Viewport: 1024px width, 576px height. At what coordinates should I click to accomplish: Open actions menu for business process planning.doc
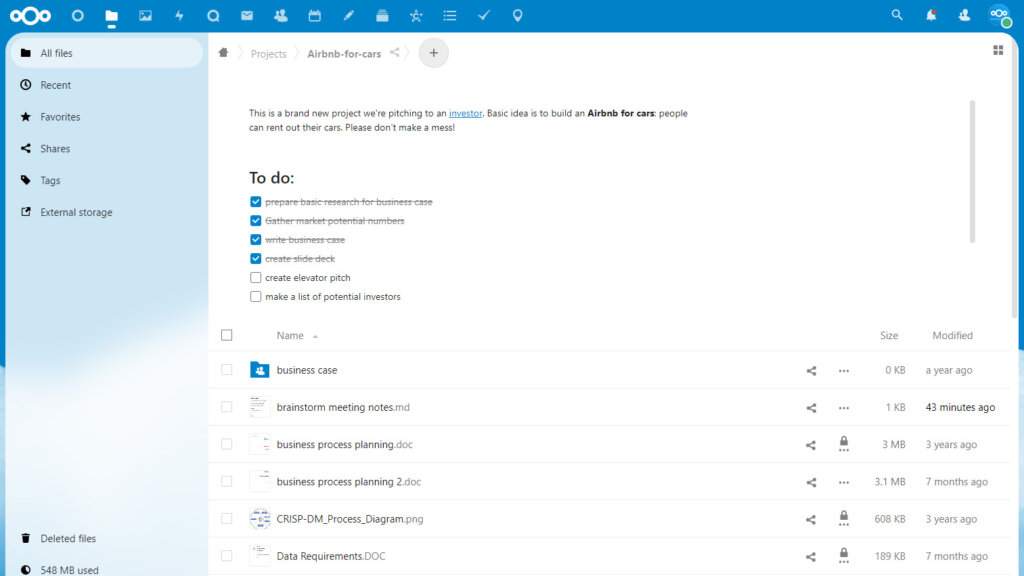tap(843, 444)
